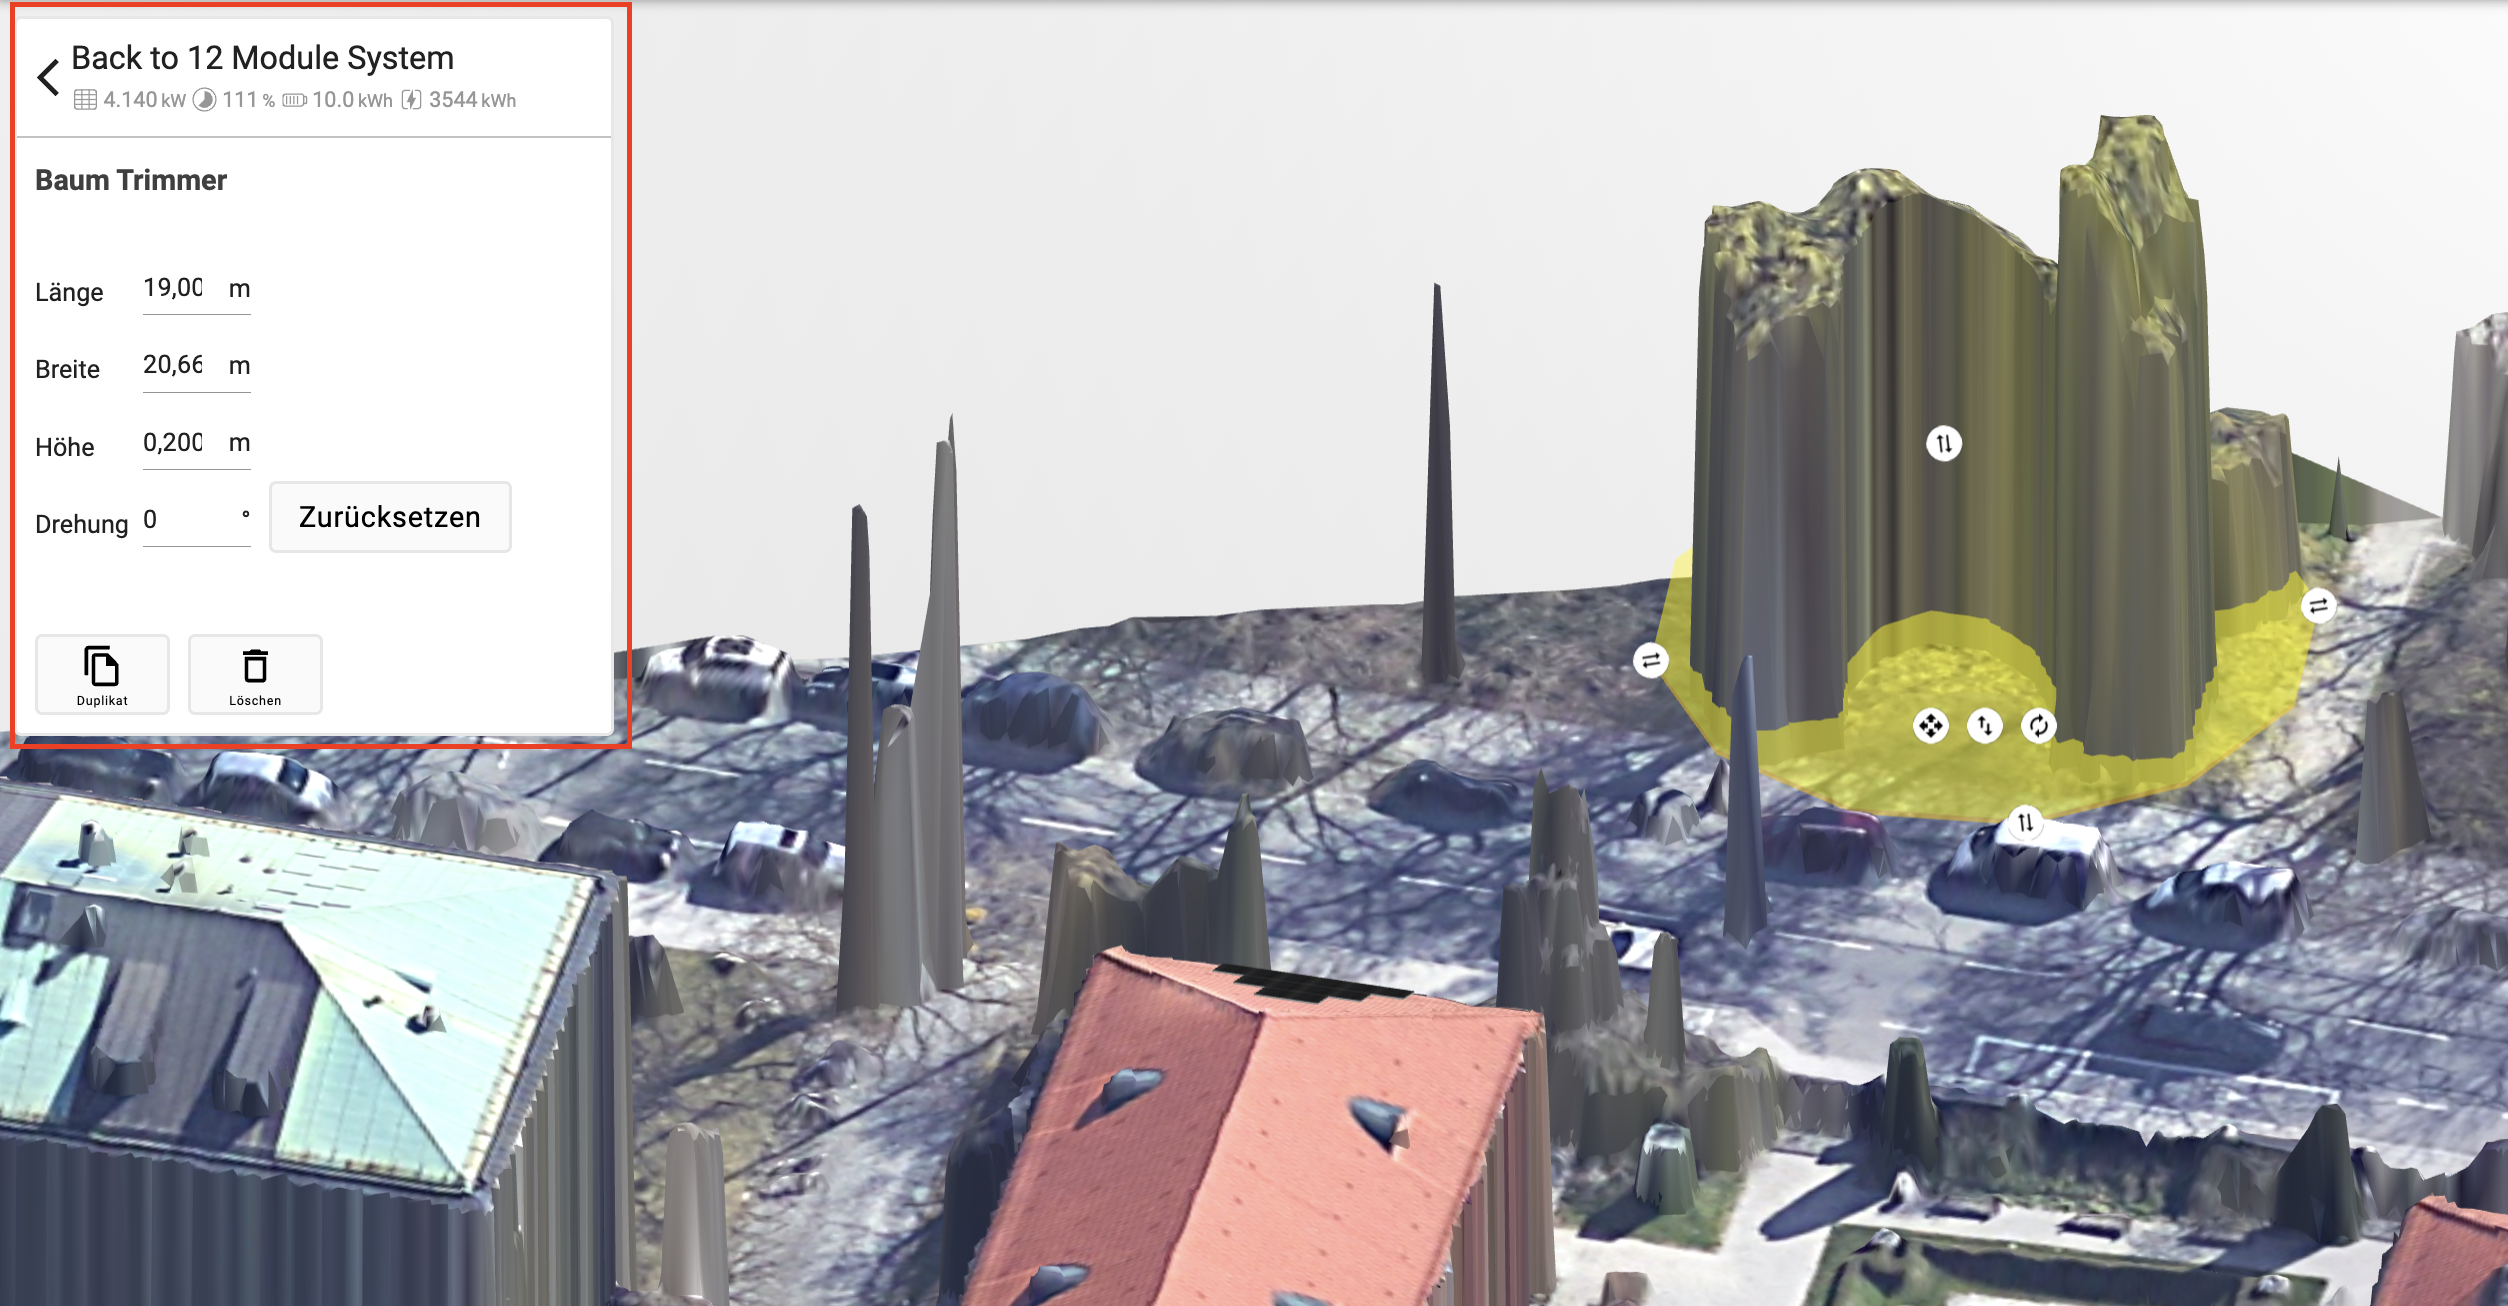The image size is (2508, 1306).
Task: Click the rotate handle on the tree trimmer
Action: coord(2038,725)
